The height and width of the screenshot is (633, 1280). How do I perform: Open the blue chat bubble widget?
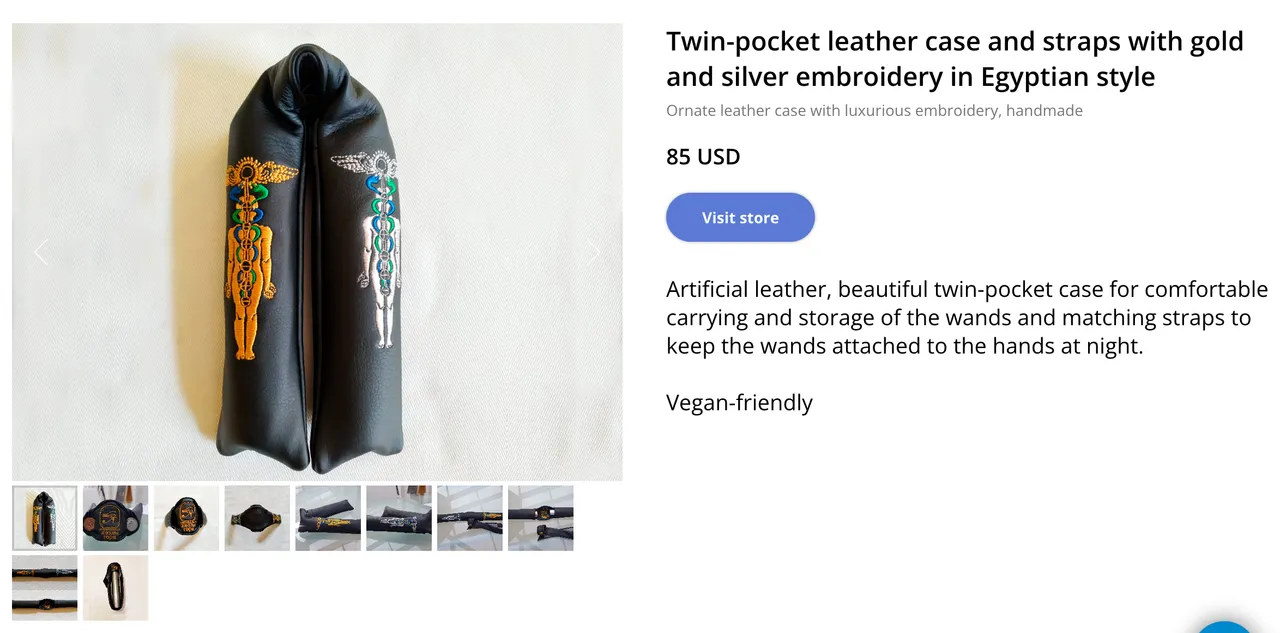pos(1224,627)
